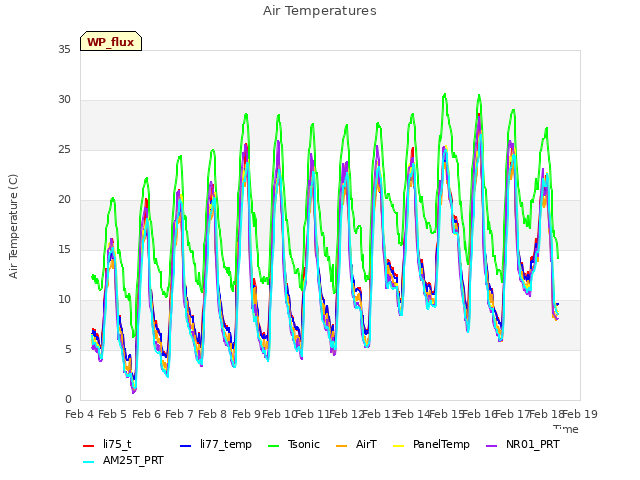Click the Air Temperature (C) axis label
The image size is (640, 480).
pos(13,227)
